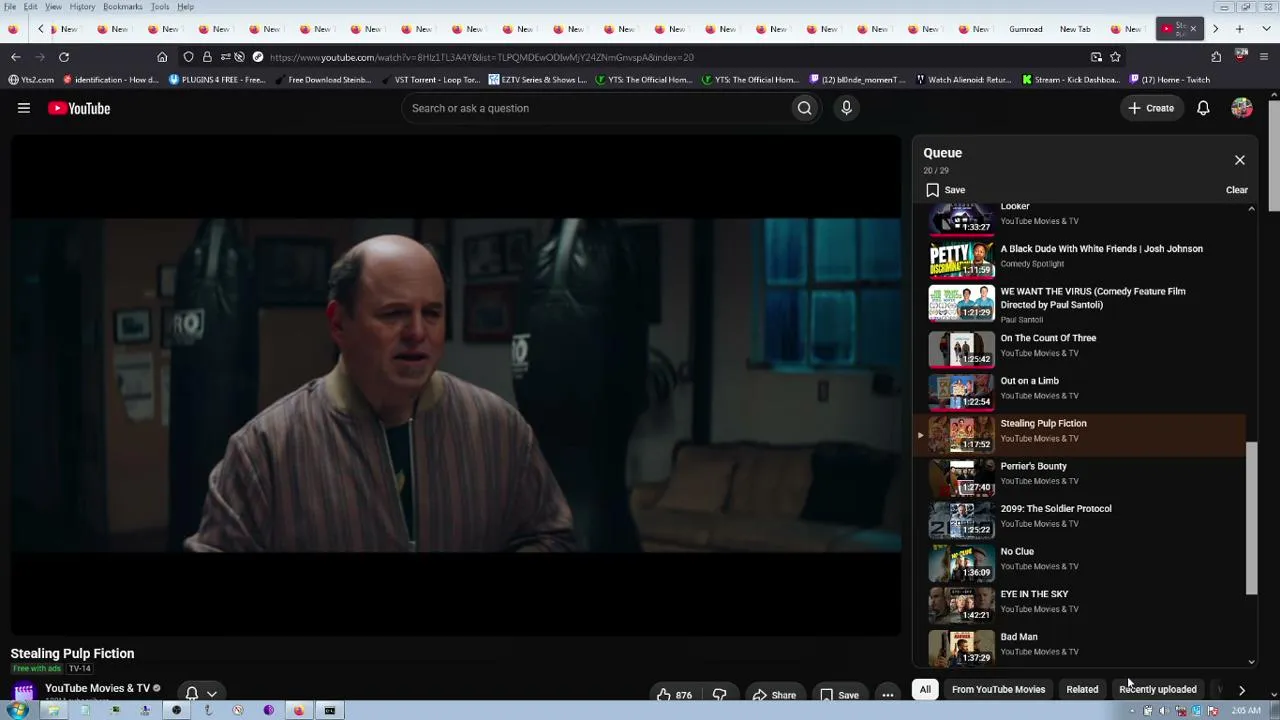
Task: Click the YouTube Movies & TV channel avatar
Action: point(23,692)
